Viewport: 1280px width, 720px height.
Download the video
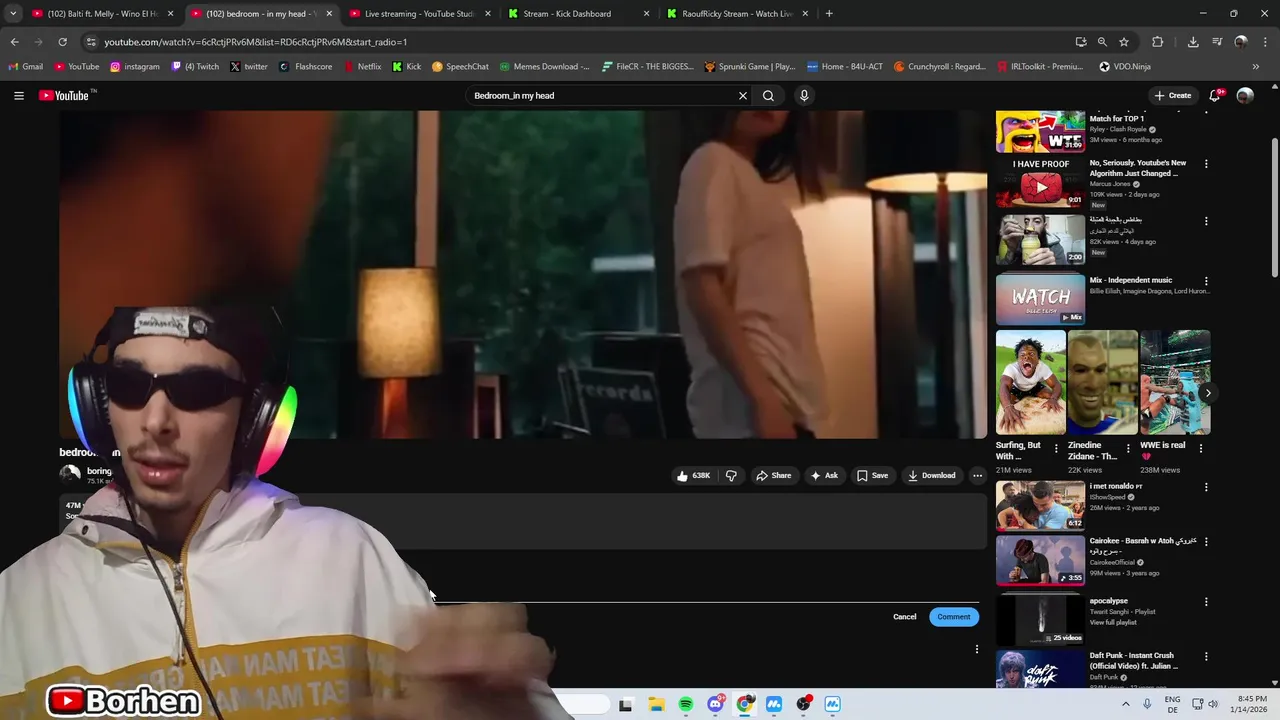[931, 476]
